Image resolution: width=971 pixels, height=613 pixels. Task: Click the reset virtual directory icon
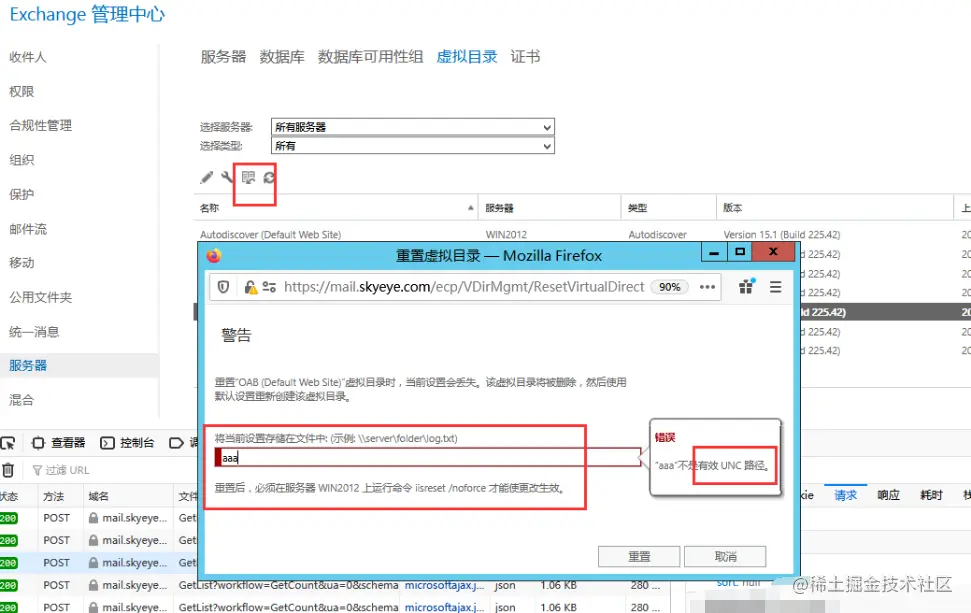click(248, 178)
